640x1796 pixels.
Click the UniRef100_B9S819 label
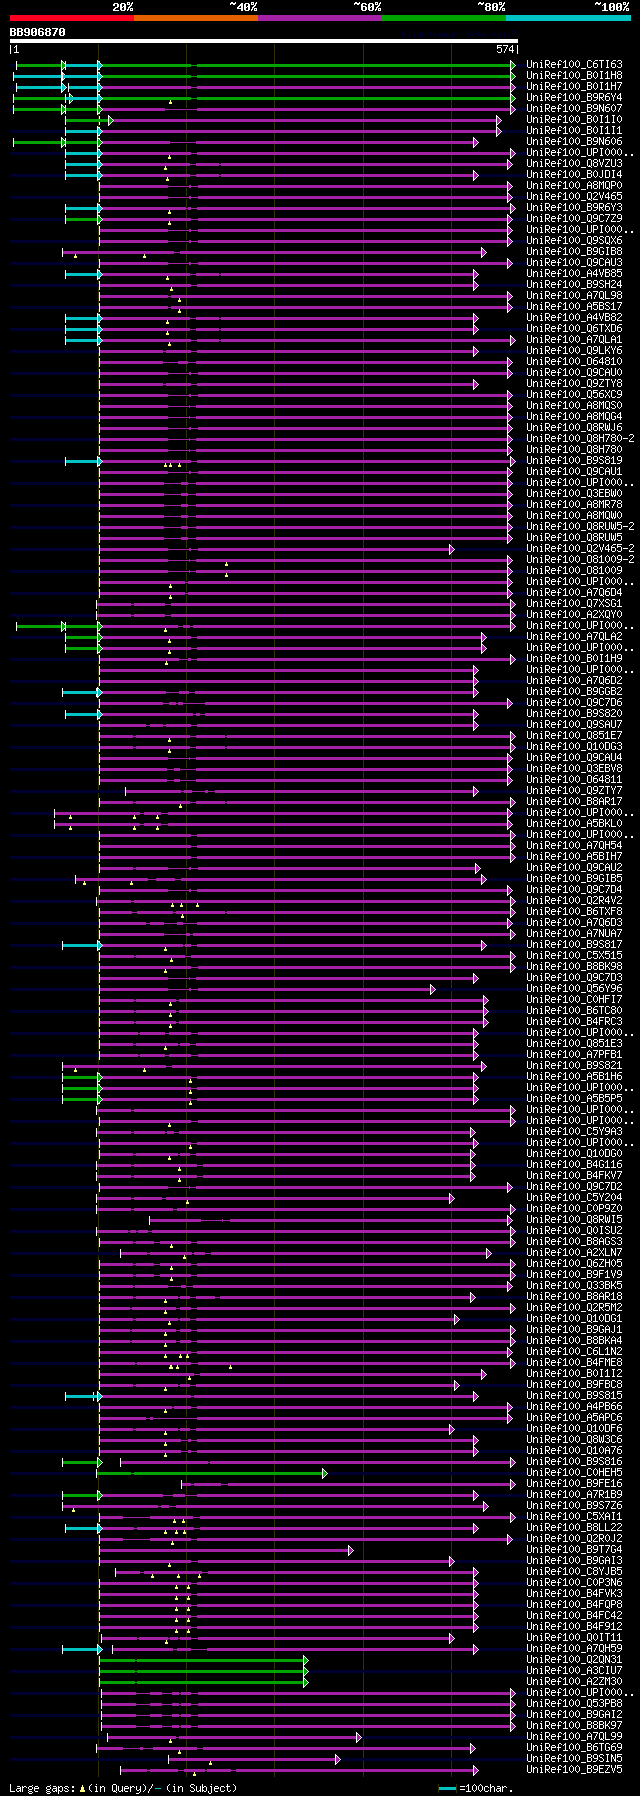574,461
